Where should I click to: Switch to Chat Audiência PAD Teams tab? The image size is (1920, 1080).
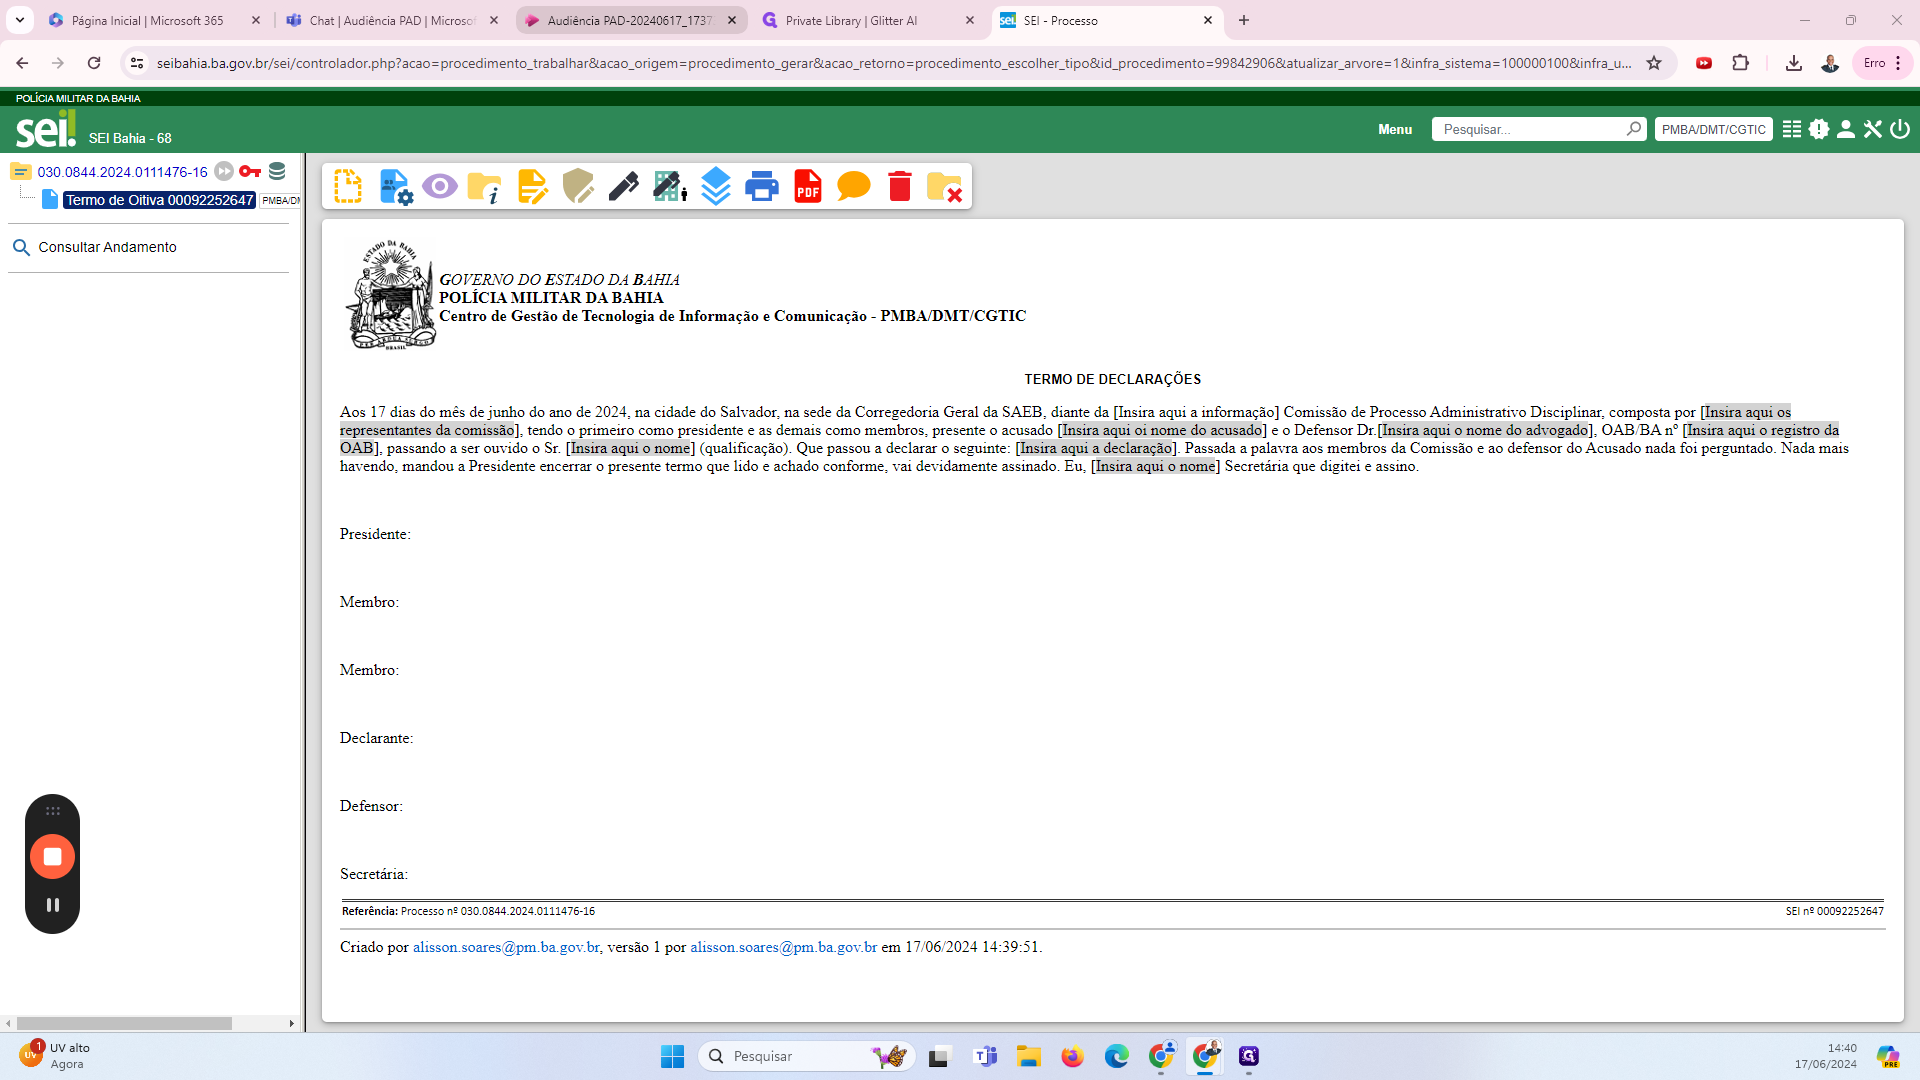click(390, 20)
